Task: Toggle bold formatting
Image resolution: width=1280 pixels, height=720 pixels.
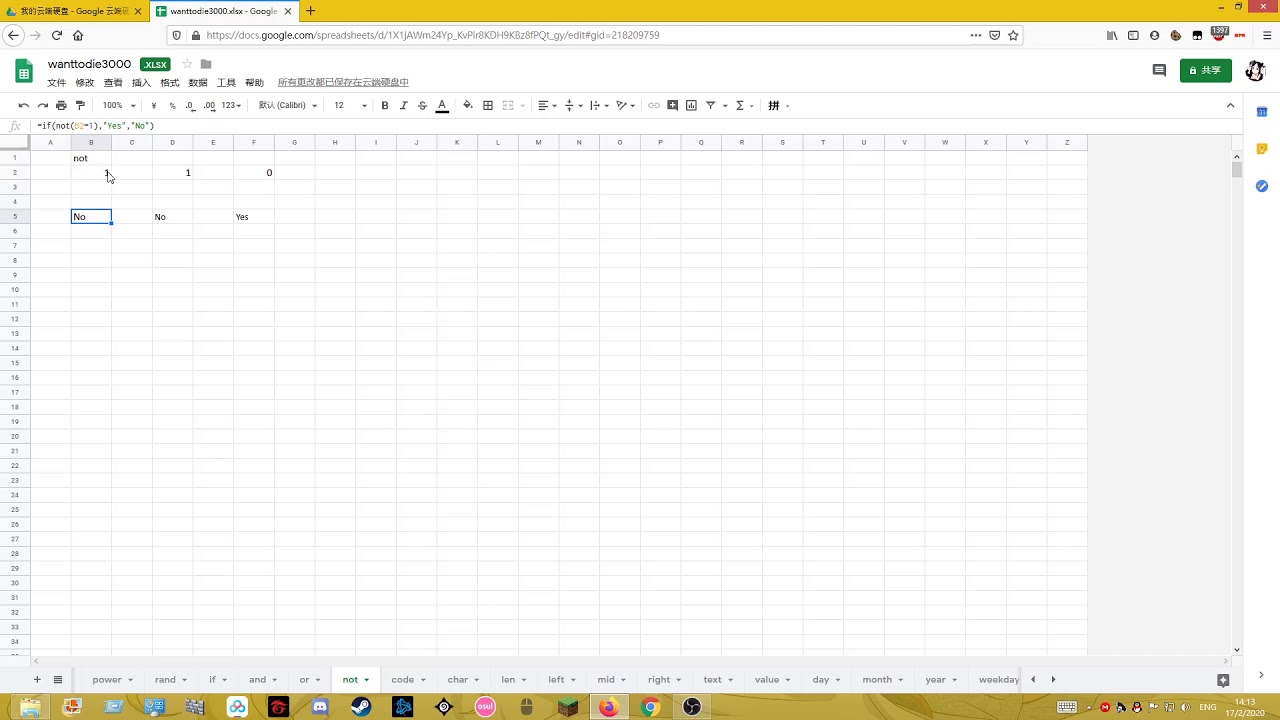Action: coord(385,105)
